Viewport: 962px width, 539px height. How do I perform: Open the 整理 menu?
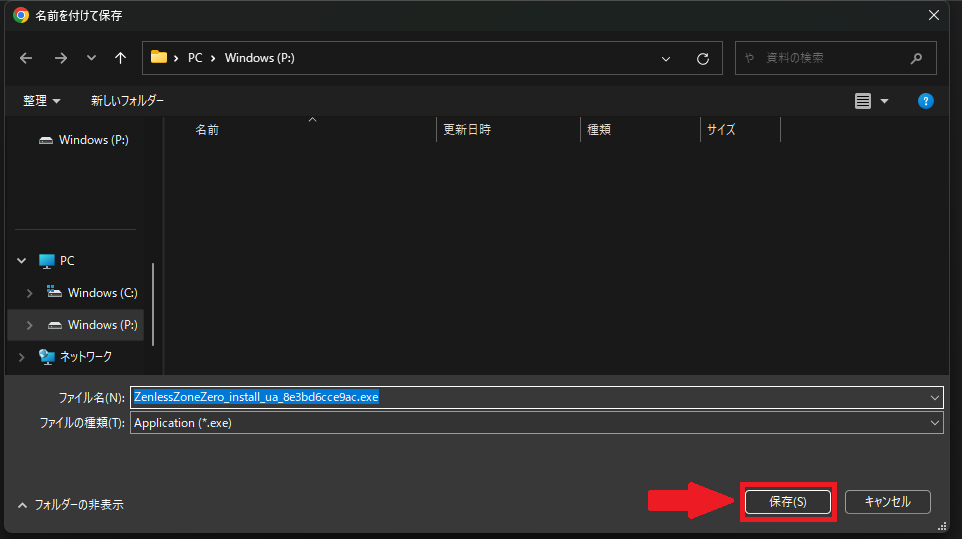[41, 101]
